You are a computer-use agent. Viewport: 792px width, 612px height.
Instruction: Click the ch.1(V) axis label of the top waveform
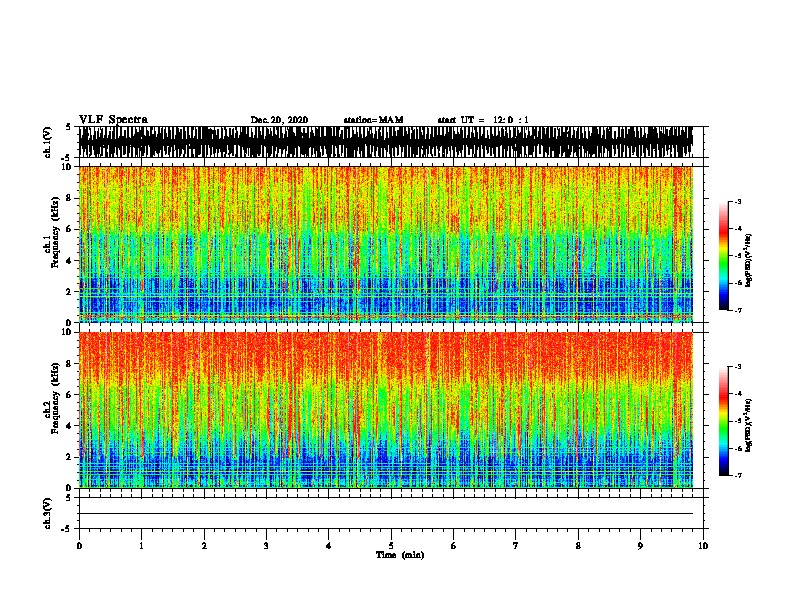tap(48, 142)
